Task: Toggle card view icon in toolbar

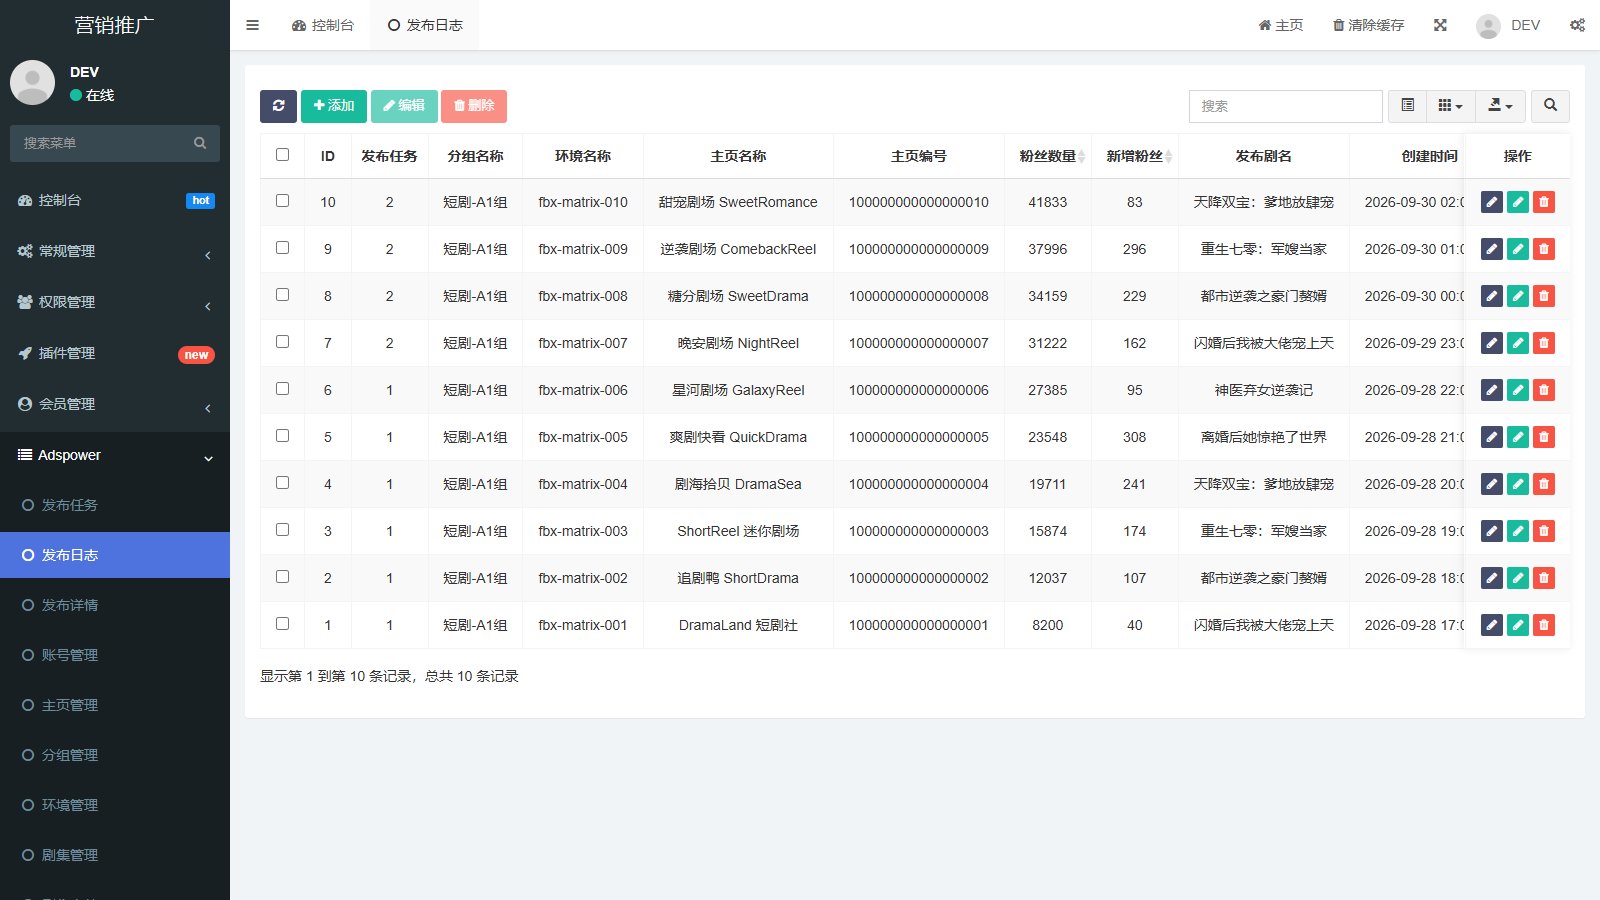Action: tap(1407, 106)
